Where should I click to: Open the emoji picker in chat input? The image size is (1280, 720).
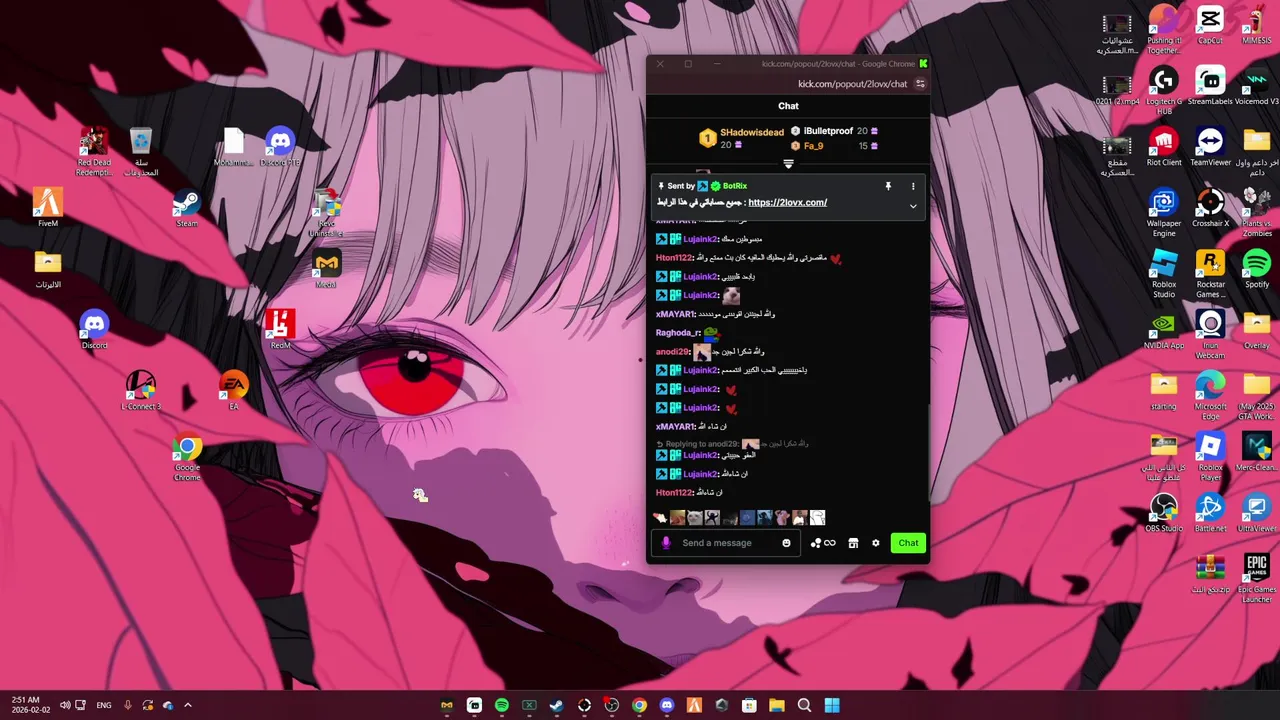tap(786, 543)
